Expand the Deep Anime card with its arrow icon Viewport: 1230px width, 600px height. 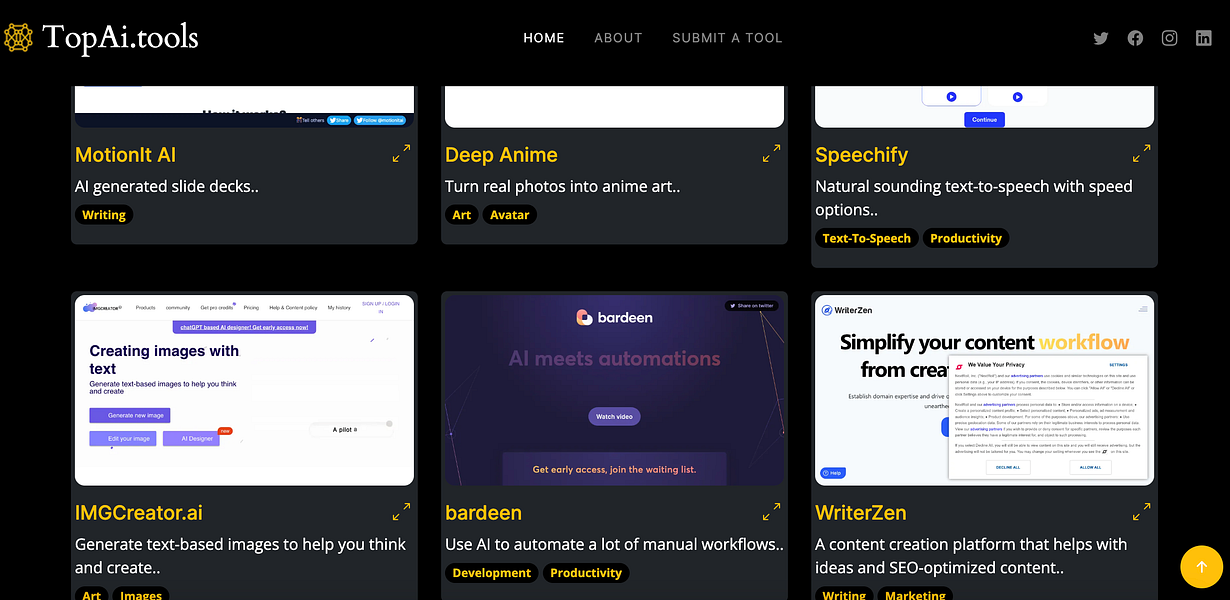coord(770,153)
